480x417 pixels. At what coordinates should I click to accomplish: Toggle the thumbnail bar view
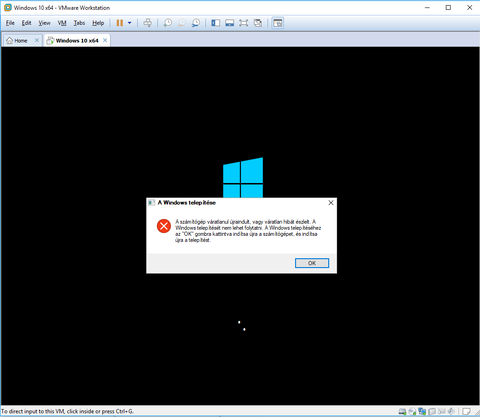(x=230, y=23)
